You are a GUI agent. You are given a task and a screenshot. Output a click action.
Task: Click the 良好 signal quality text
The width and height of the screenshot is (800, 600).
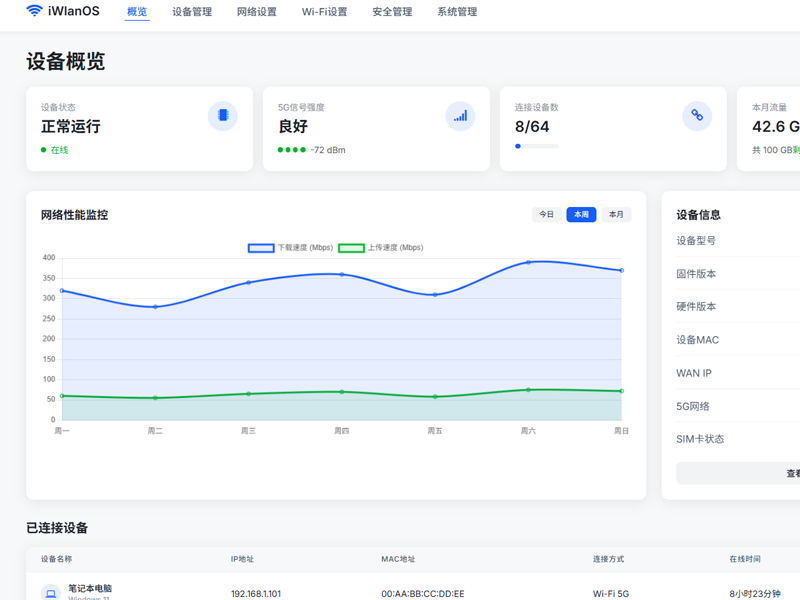(x=293, y=127)
